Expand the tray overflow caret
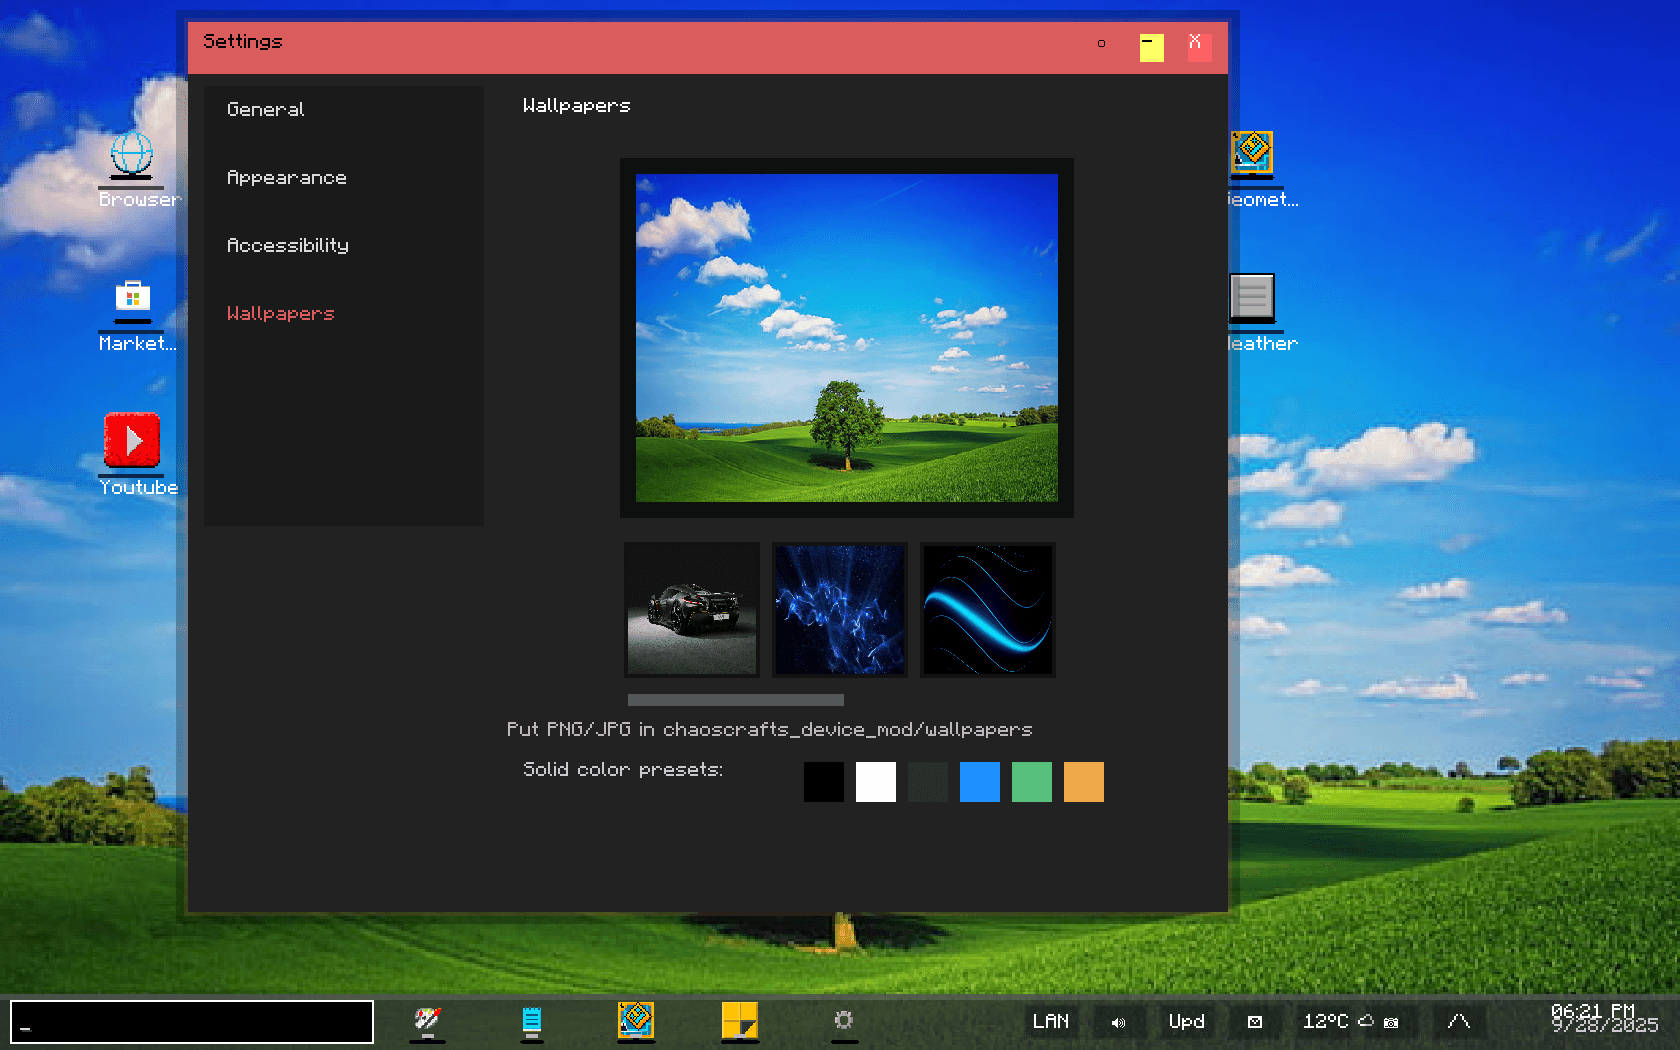1680x1050 pixels. click(x=1459, y=1022)
